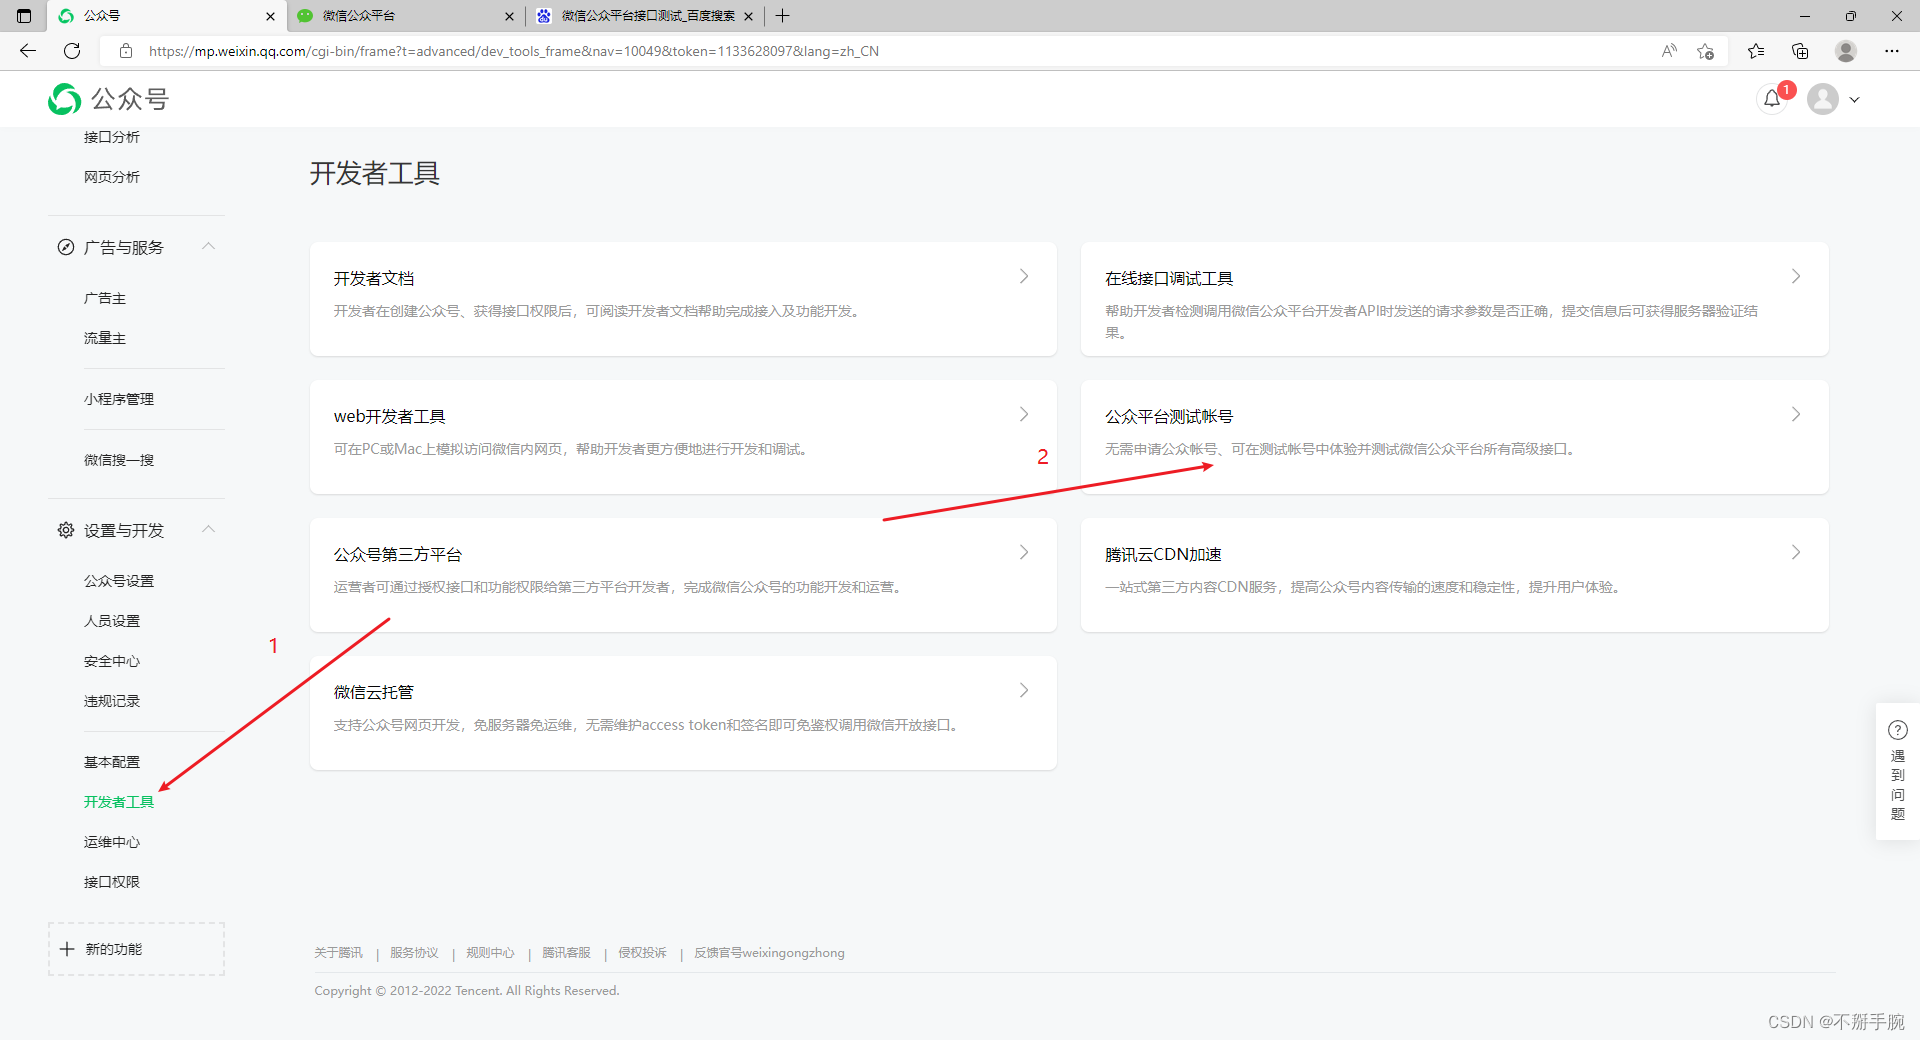Click the 设置与开发 gear icon
The image size is (1920, 1040).
tap(66, 530)
